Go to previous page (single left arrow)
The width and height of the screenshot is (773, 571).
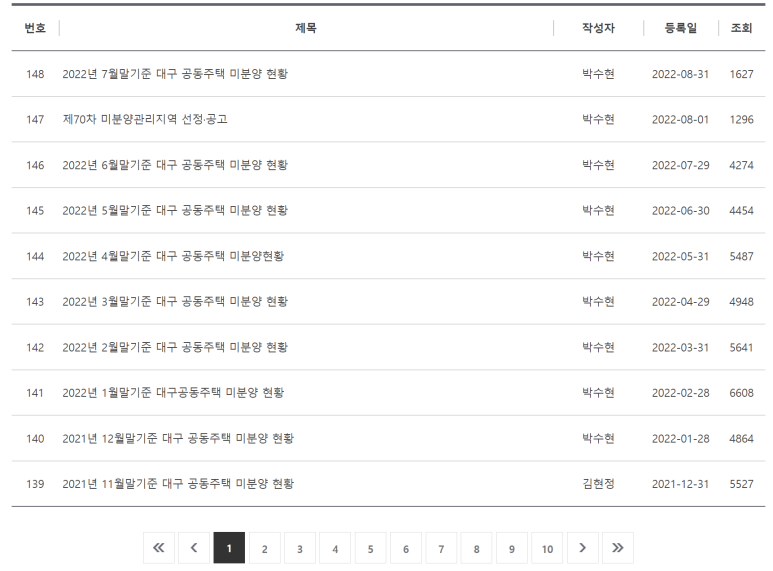[x=194, y=548]
